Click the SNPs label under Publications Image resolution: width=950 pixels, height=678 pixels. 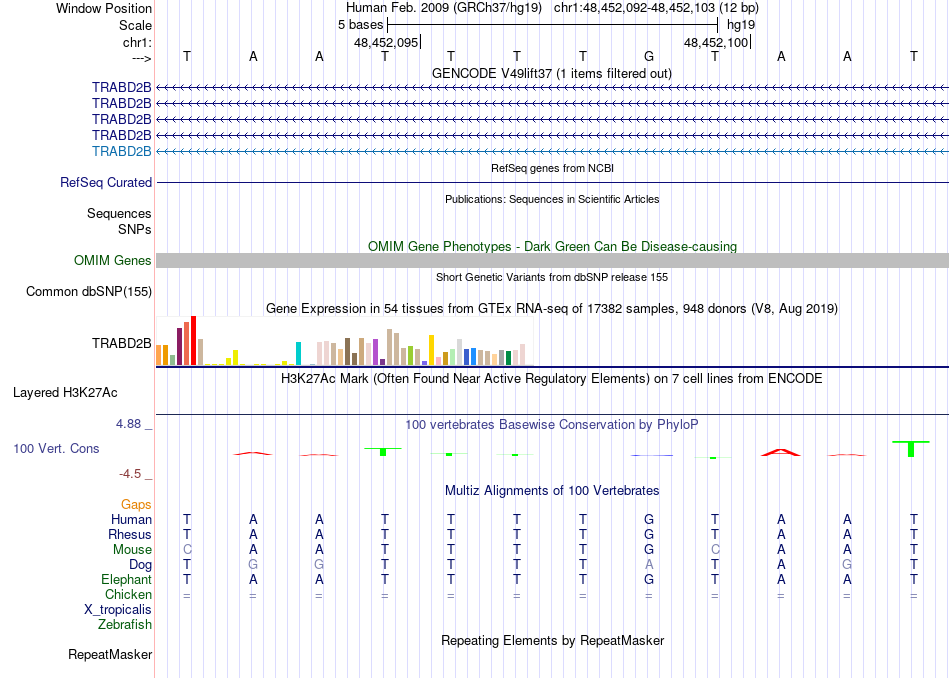pyautogui.click(x=135, y=229)
